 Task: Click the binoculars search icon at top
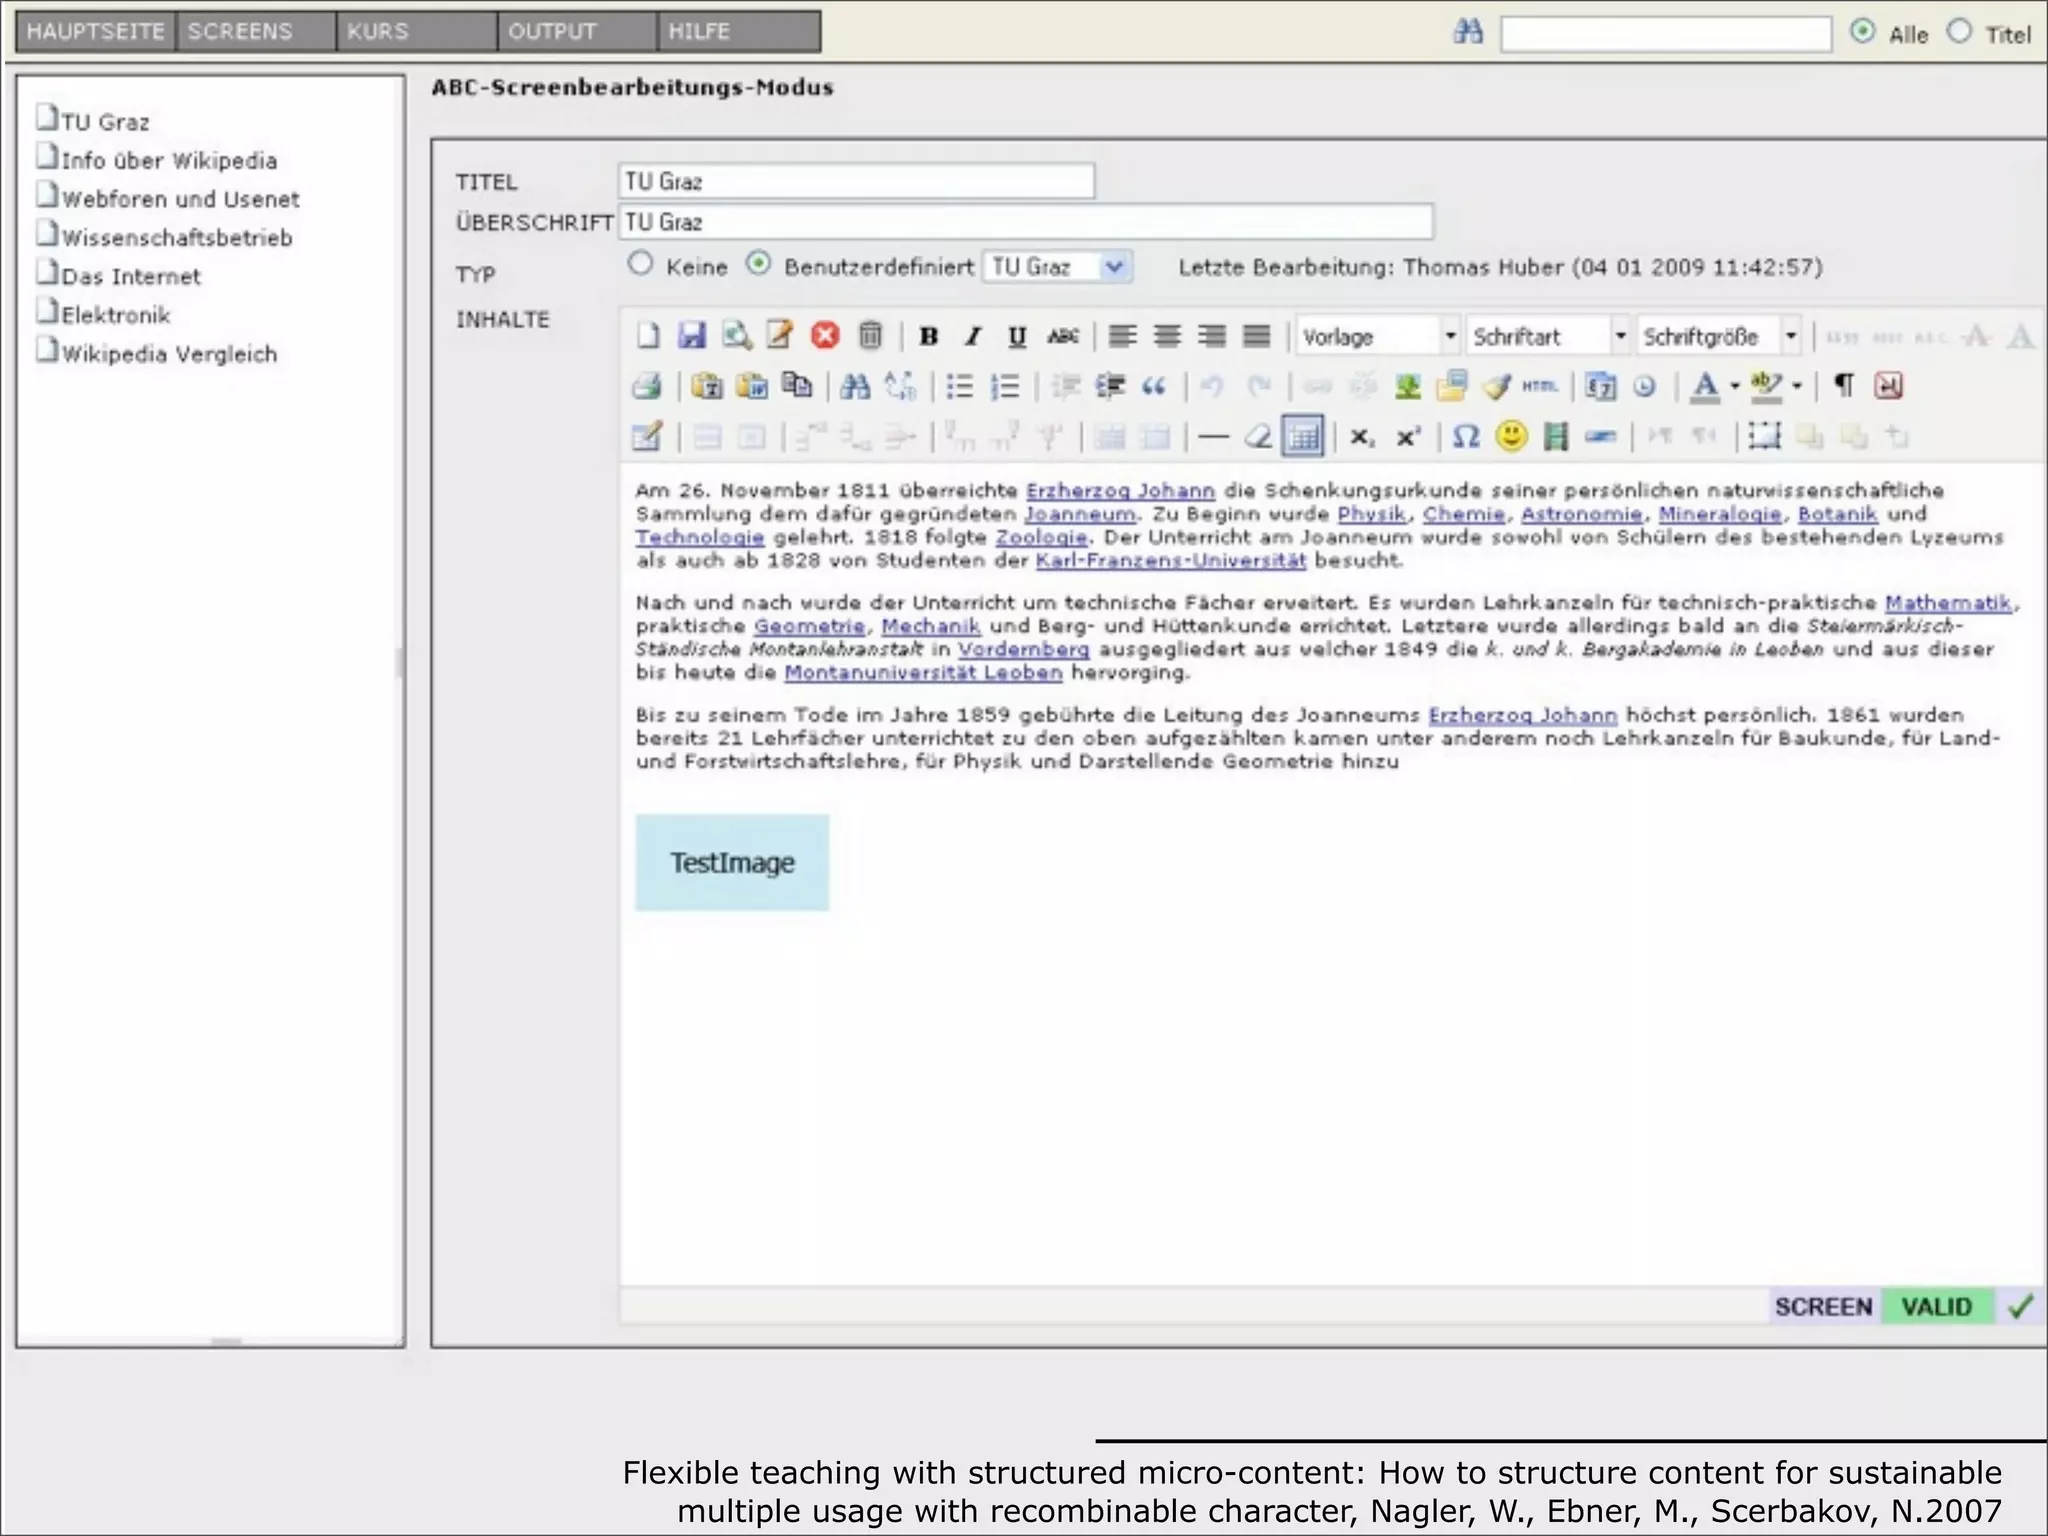[x=1468, y=33]
